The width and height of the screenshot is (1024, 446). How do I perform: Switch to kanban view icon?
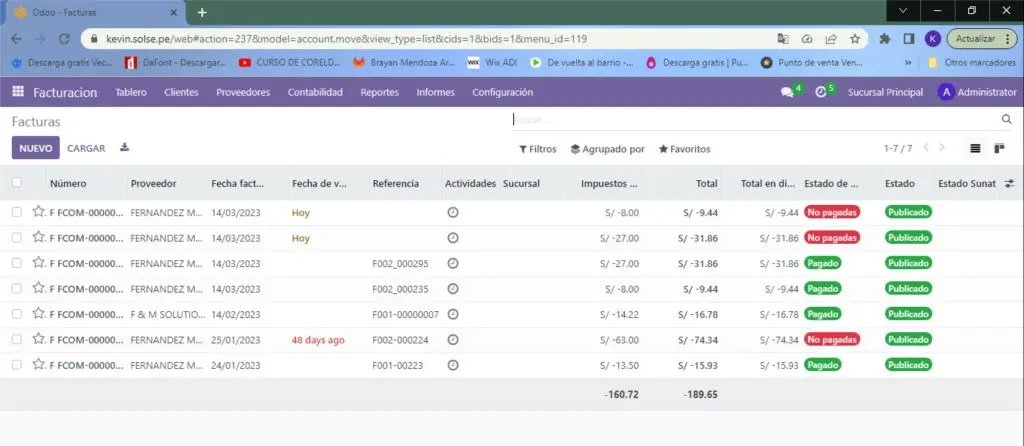click(x=999, y=149)
